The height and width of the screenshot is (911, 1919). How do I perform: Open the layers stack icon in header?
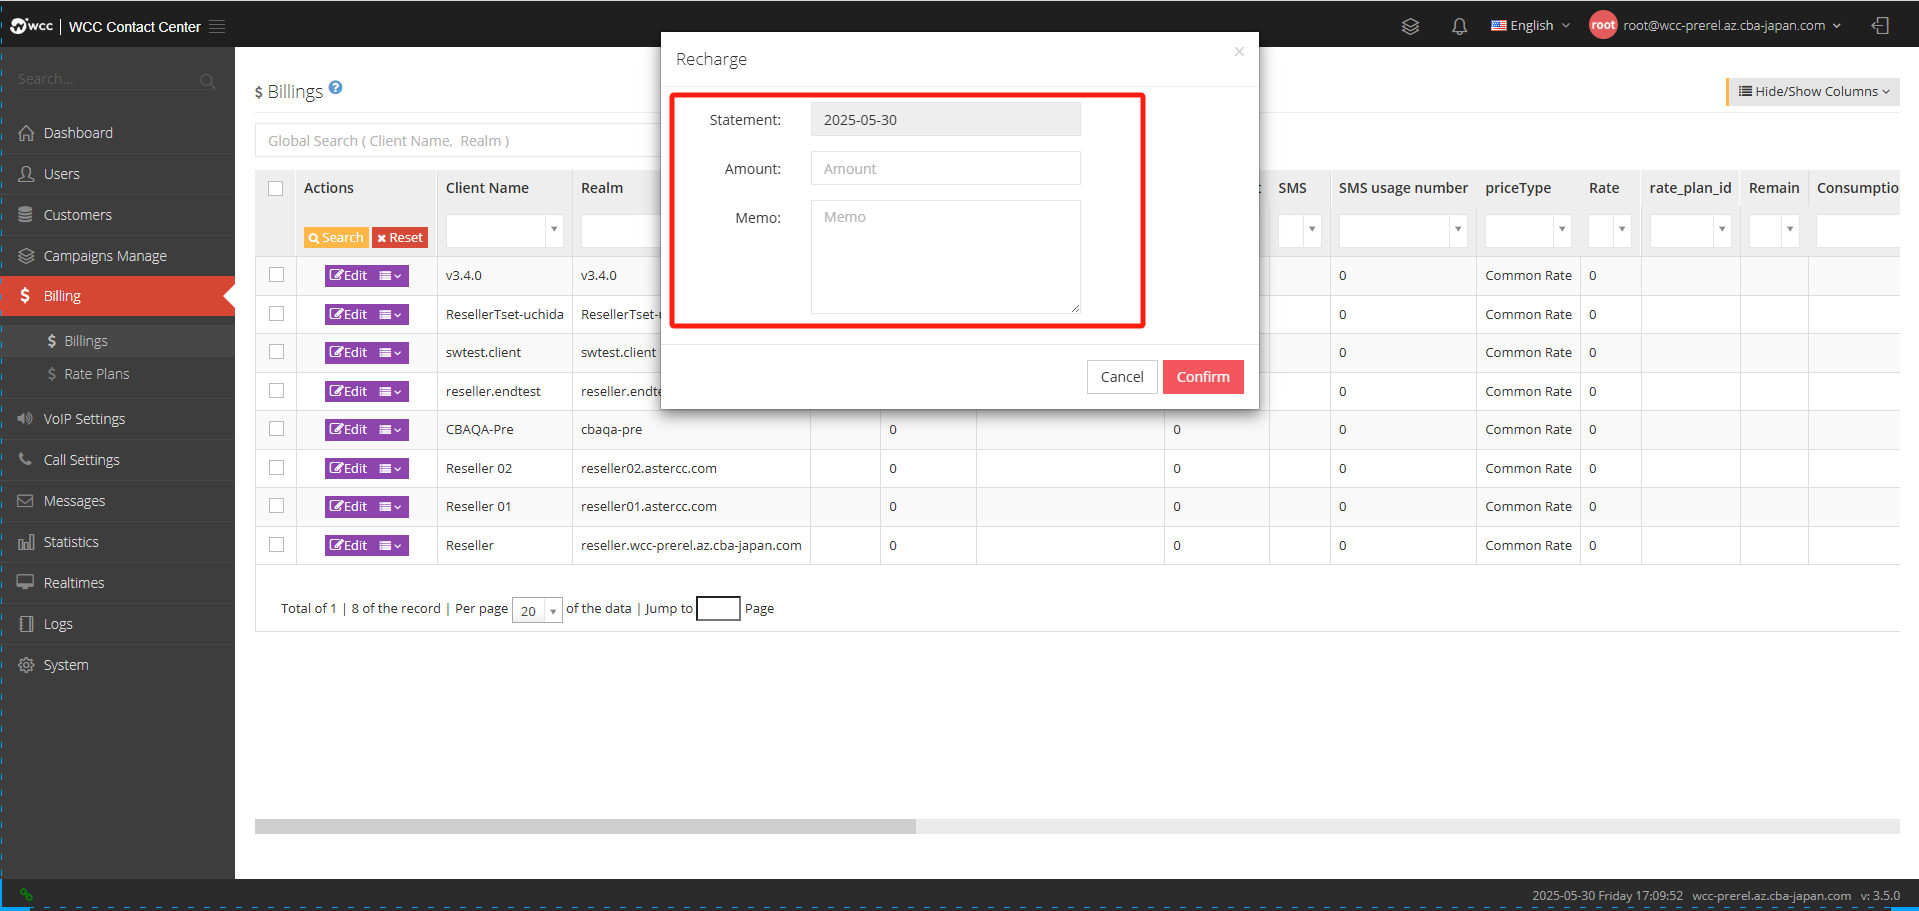[1410, 26]
